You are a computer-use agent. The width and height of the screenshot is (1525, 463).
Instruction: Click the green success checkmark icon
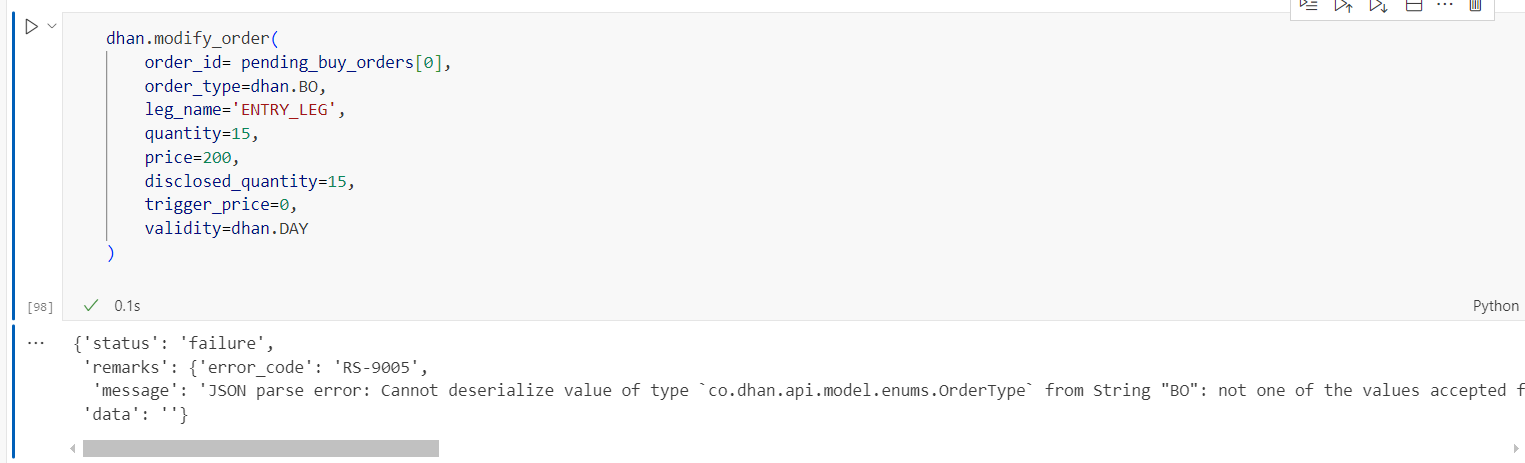[x=92, y=305]
